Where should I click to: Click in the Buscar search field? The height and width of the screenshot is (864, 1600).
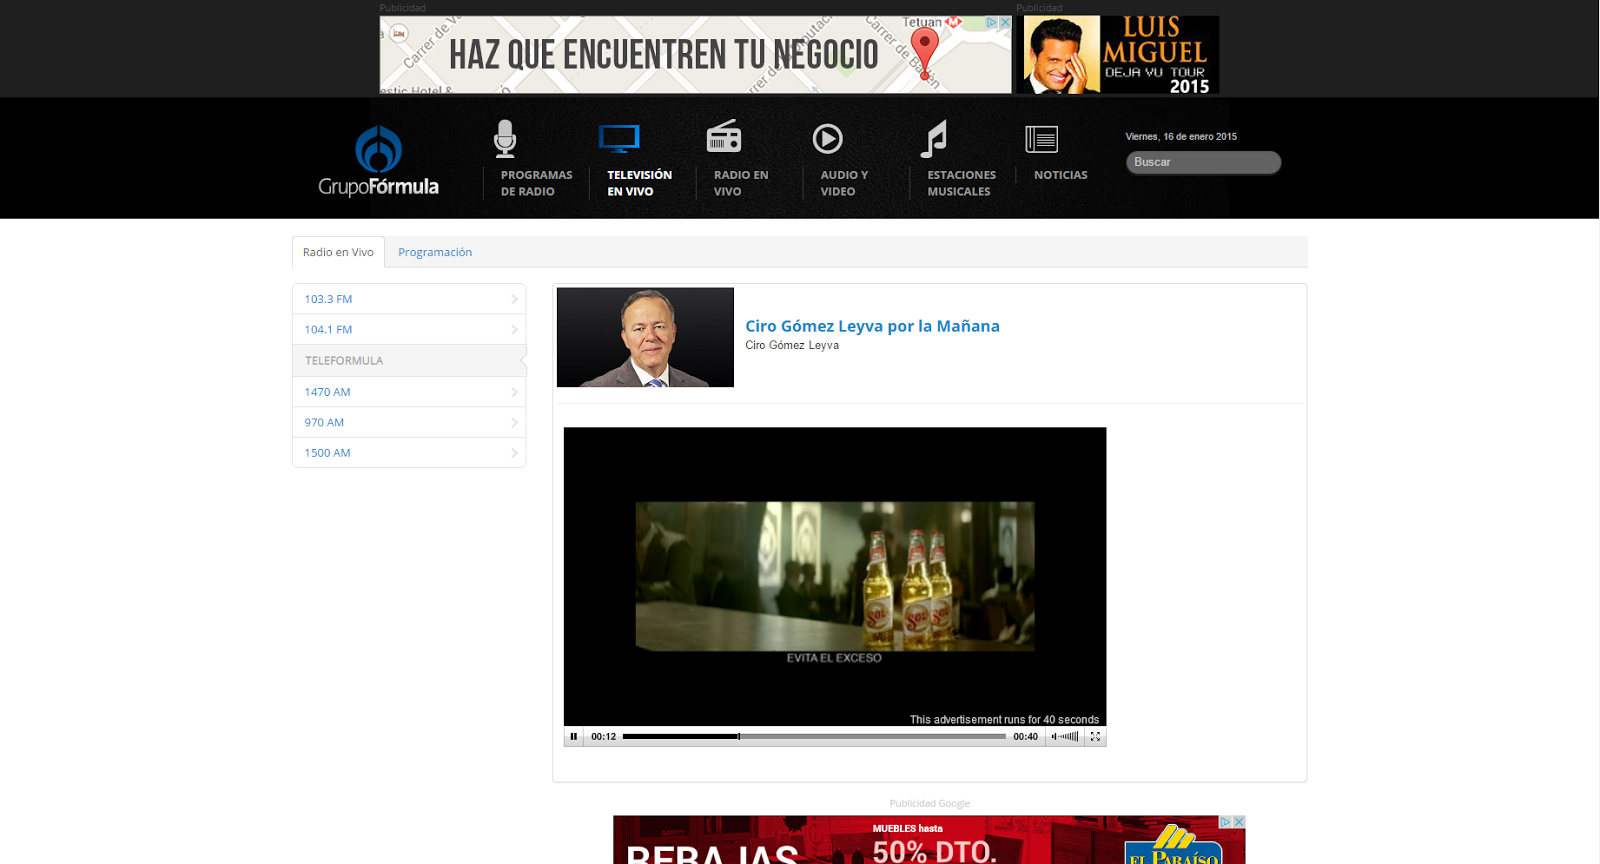pos(1203,162)
